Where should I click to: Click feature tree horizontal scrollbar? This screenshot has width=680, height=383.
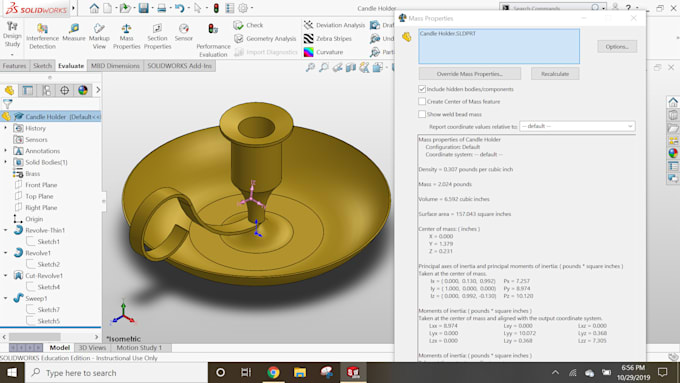tap(35, 337)
